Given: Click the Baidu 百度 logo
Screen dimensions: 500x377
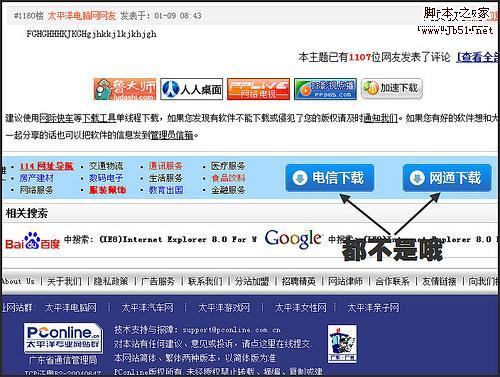Looking at the screenshot, I should pos(32,241).
